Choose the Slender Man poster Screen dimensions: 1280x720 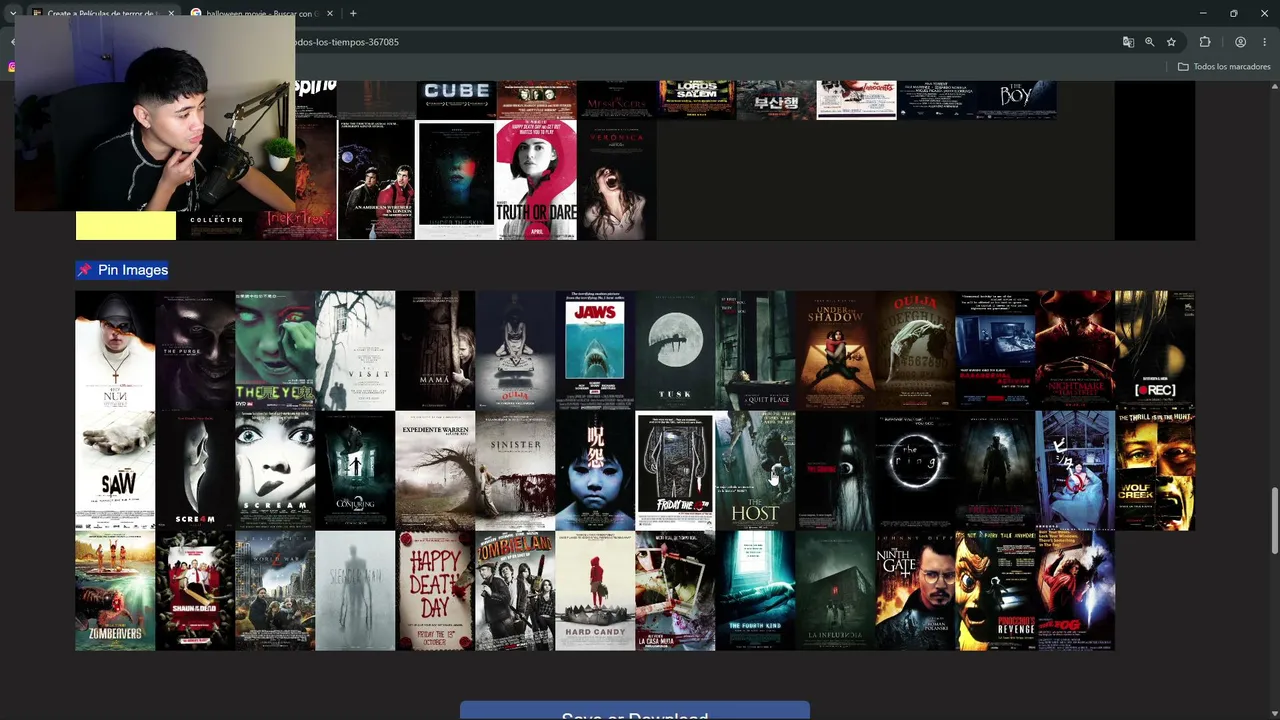(355, 590)
